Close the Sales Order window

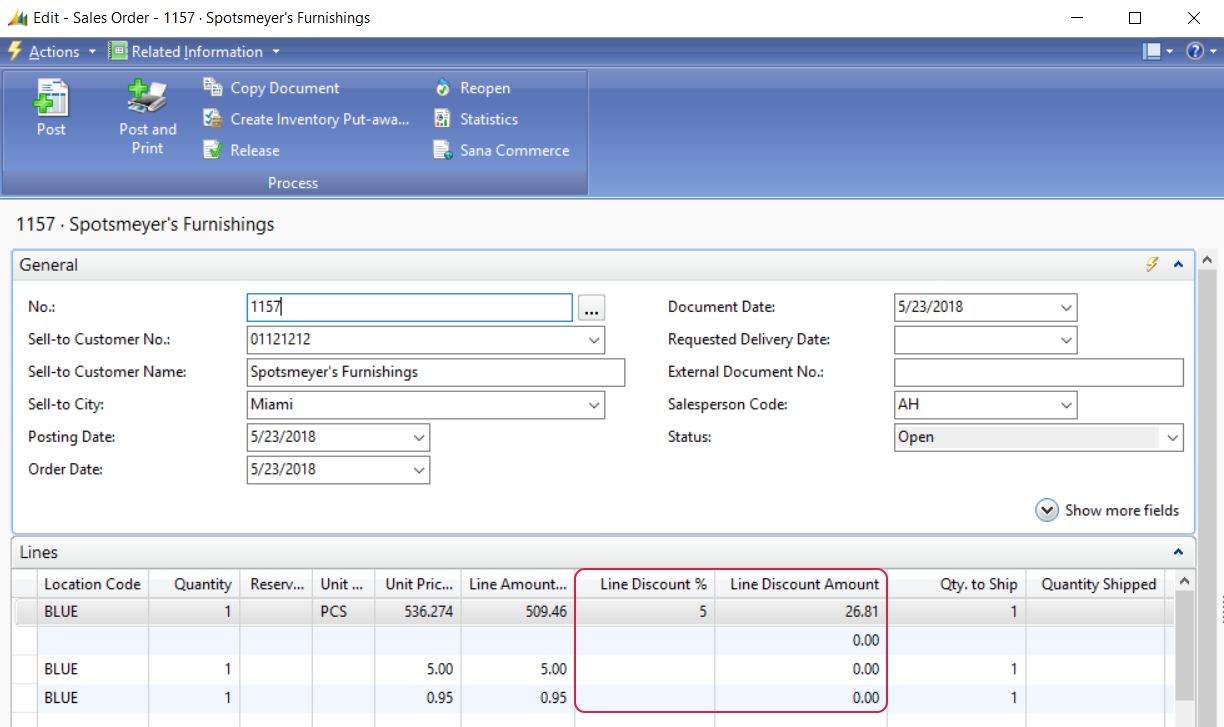(x=1193, y=17)
